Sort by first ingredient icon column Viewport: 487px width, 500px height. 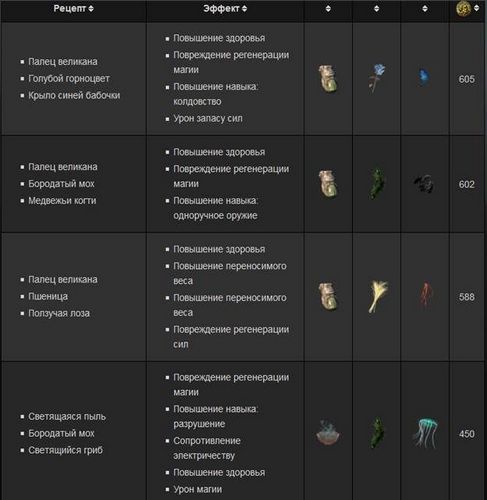pyautogui.click(x=328, y=9)
